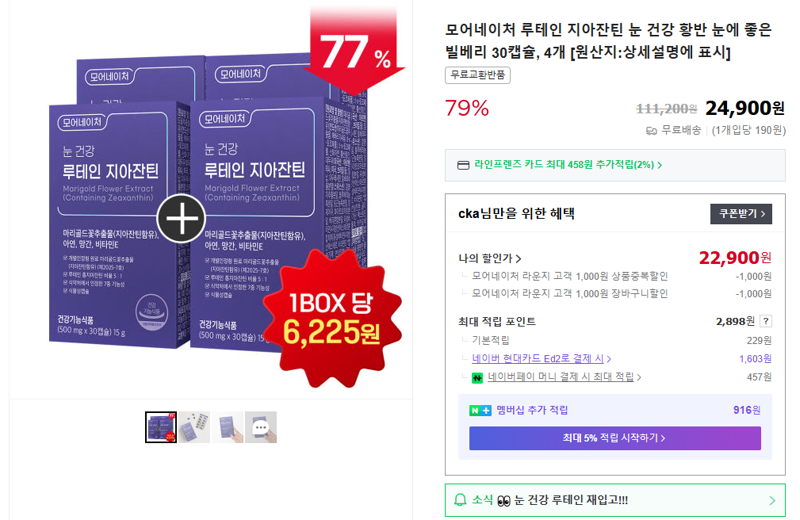Select the third thumbnail with hand holding box
Image resolution: width=800 pixels, height=520 pixels.
pos(228,427)
